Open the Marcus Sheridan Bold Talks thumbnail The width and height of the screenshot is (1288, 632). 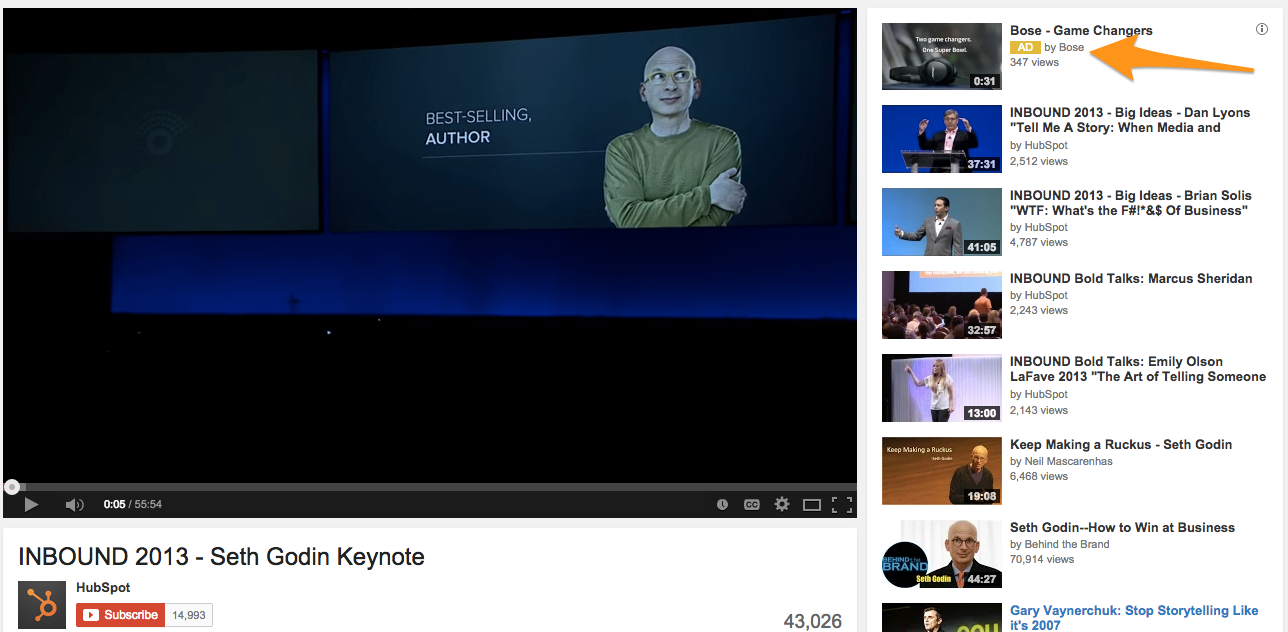942,305
